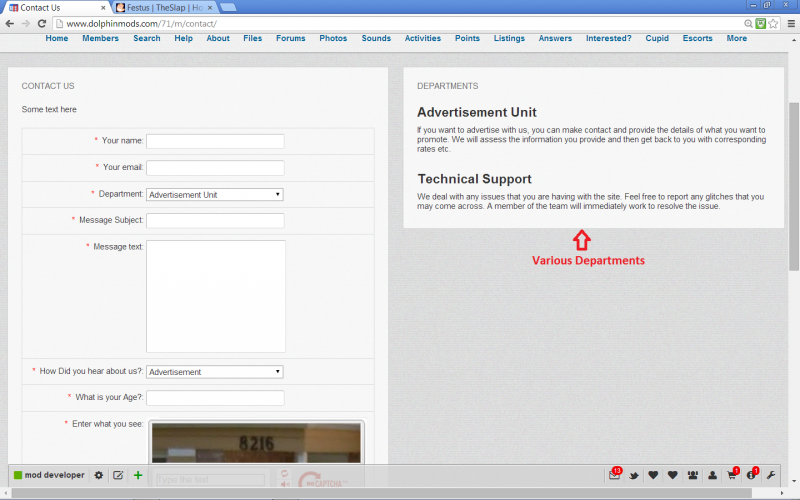Bookmark this page with the star icon
This screenshot has width=800, height=500.
pyautogui.click(x=773, y=23)
